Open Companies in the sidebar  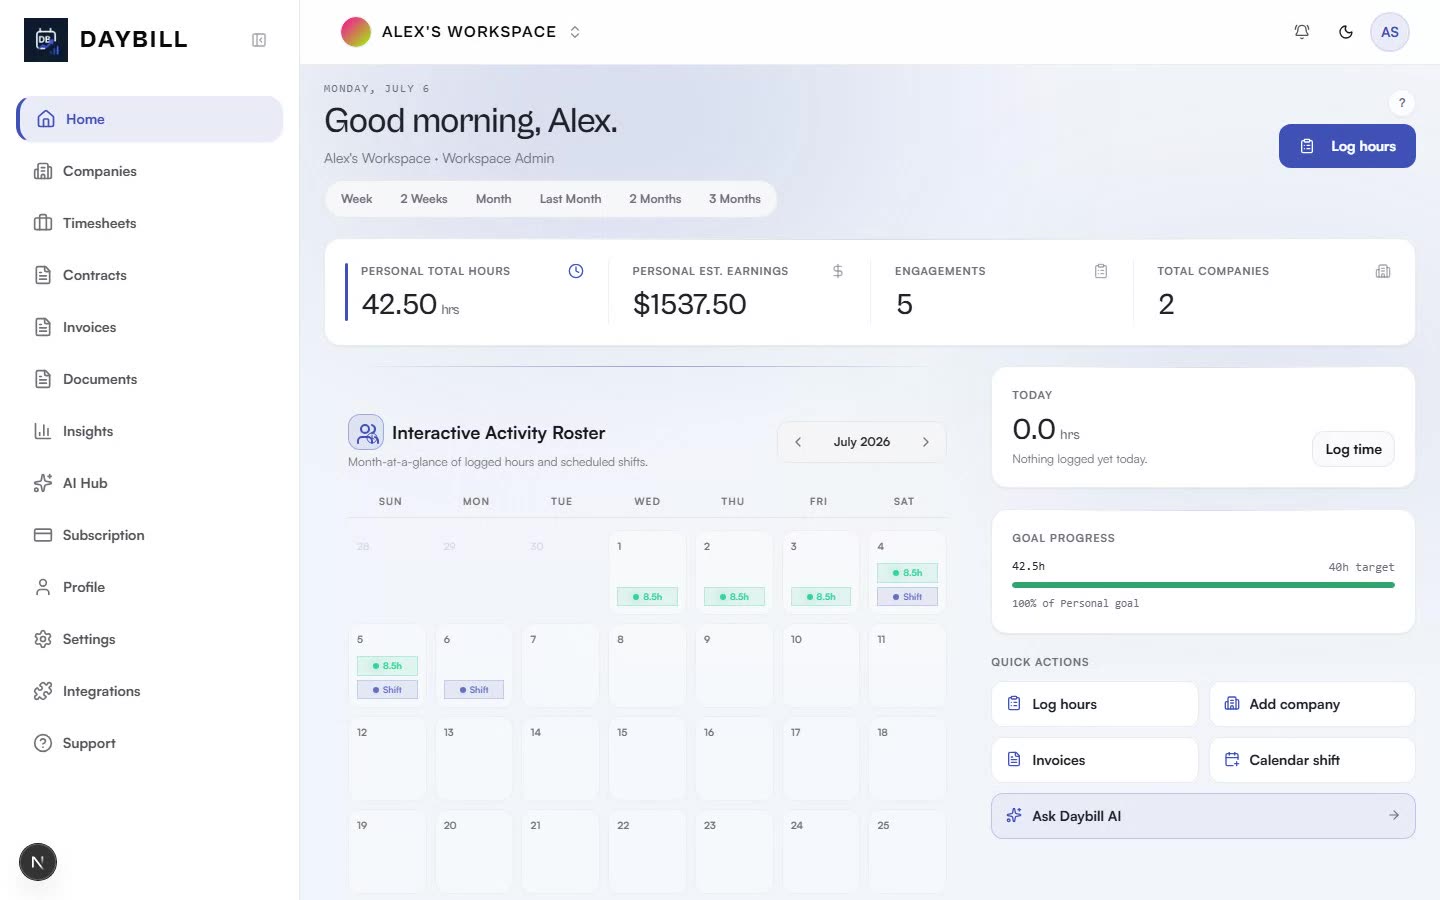click(150, 171)
